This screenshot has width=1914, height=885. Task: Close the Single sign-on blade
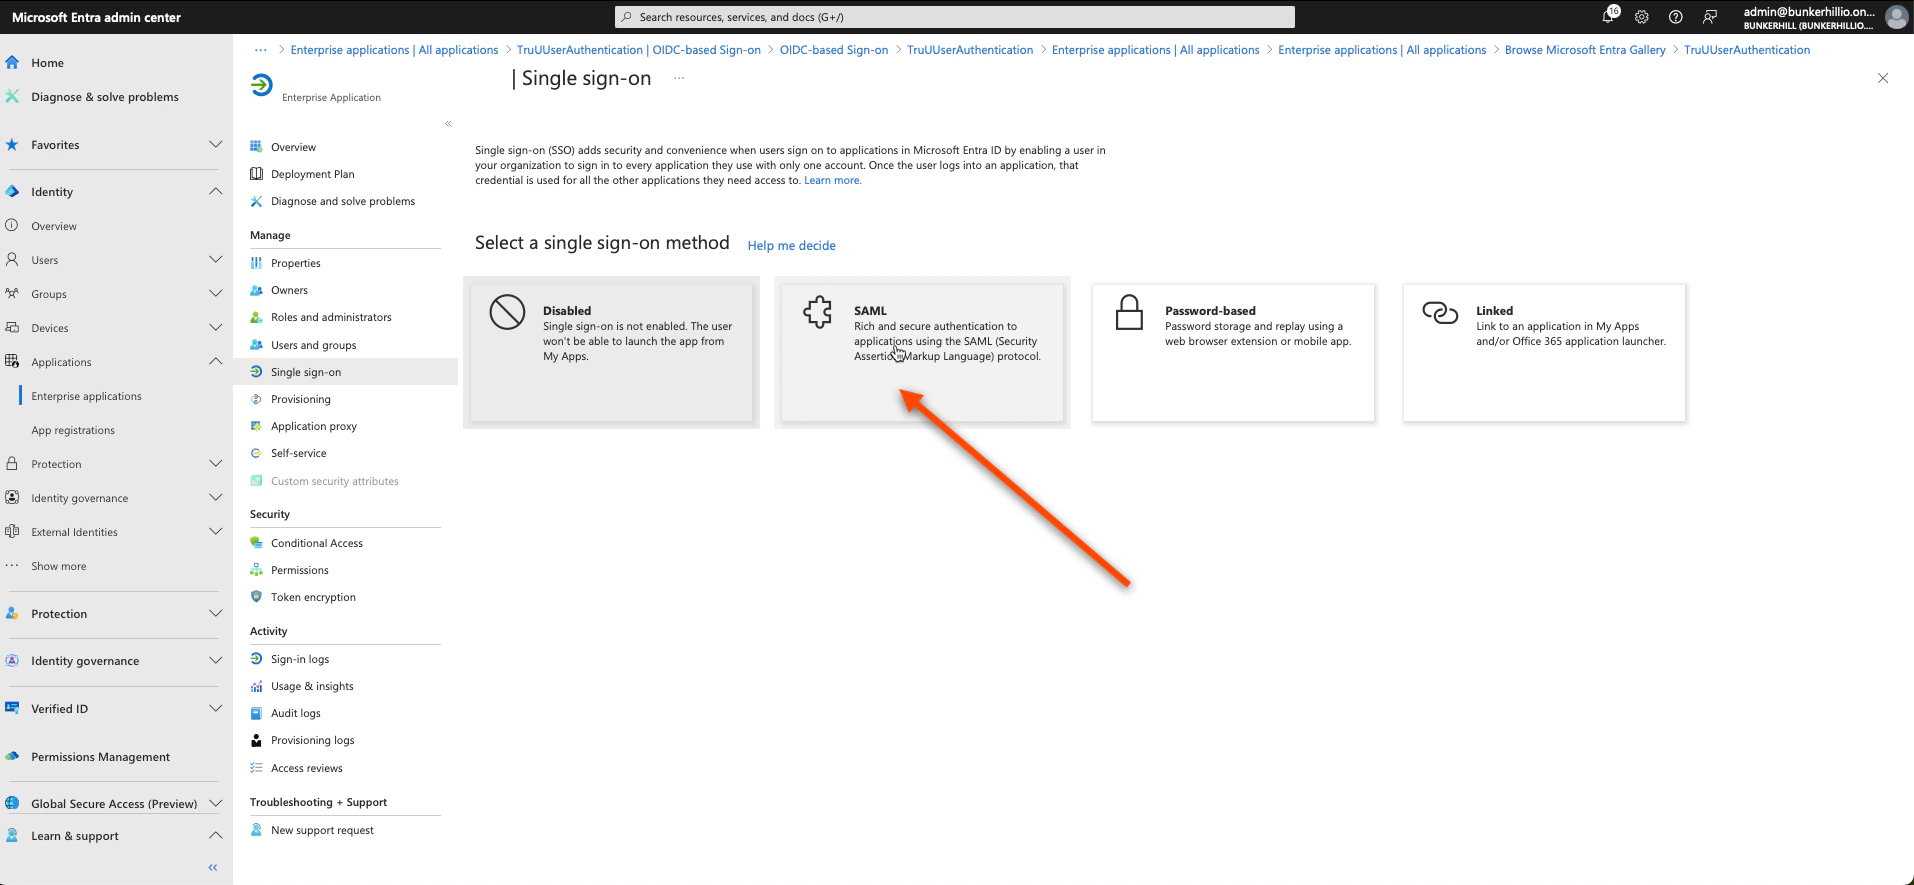point(1882,78)
